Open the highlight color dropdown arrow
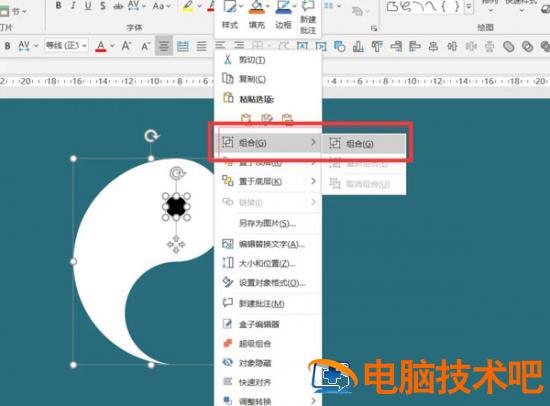Viewport: 550px width, 406px height. pos(199,6)
